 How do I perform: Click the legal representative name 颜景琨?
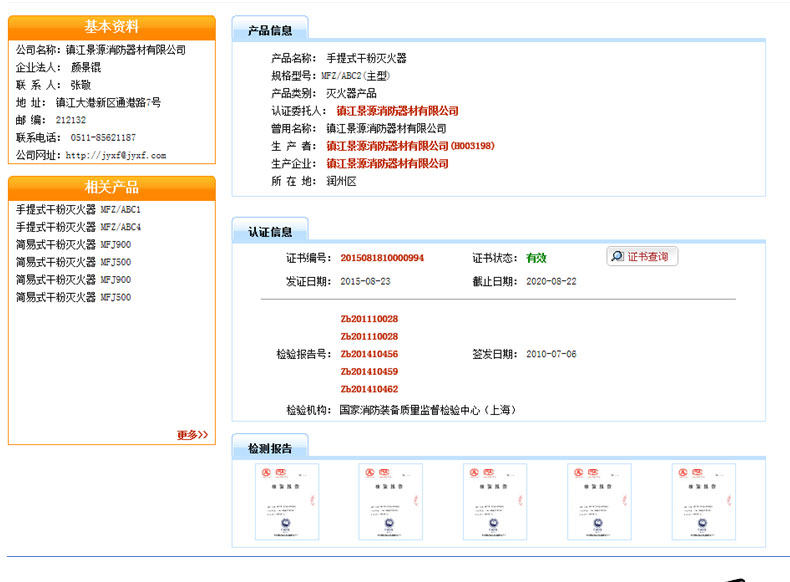pyautogui.click(x=86, y=68)
